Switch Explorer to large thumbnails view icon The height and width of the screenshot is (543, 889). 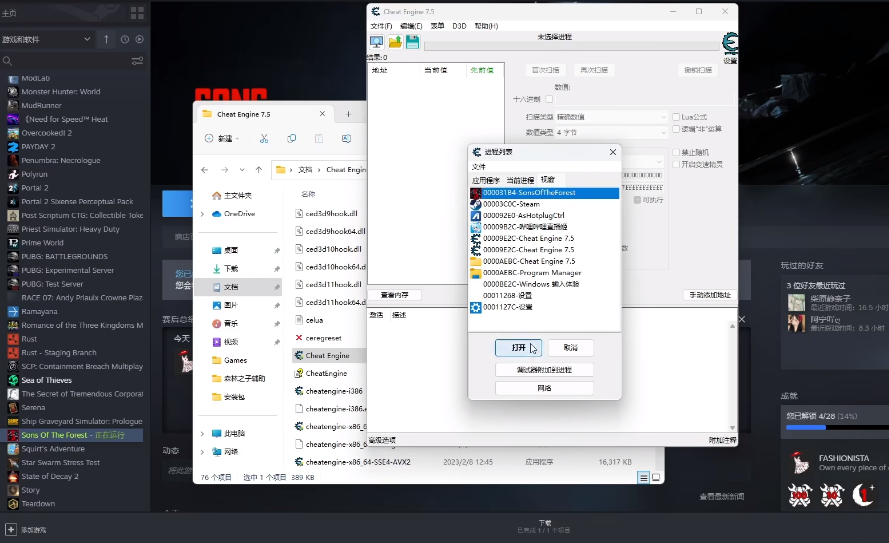pos(656,478)
